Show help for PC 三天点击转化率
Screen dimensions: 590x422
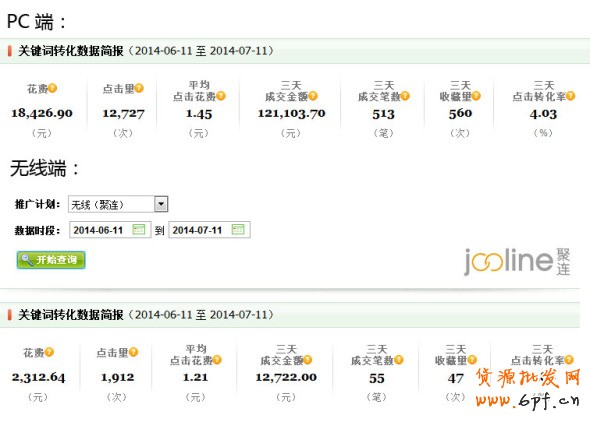570,96
